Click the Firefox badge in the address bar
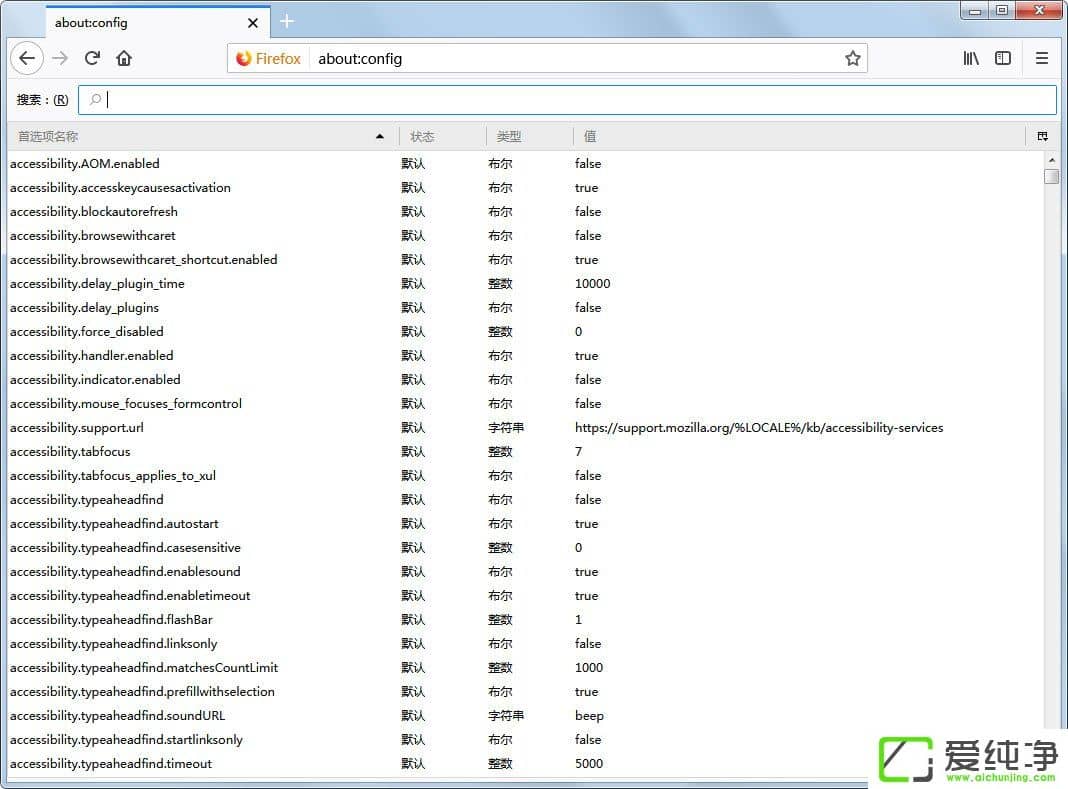This screenshot has width=1068, height=789. 267,58
